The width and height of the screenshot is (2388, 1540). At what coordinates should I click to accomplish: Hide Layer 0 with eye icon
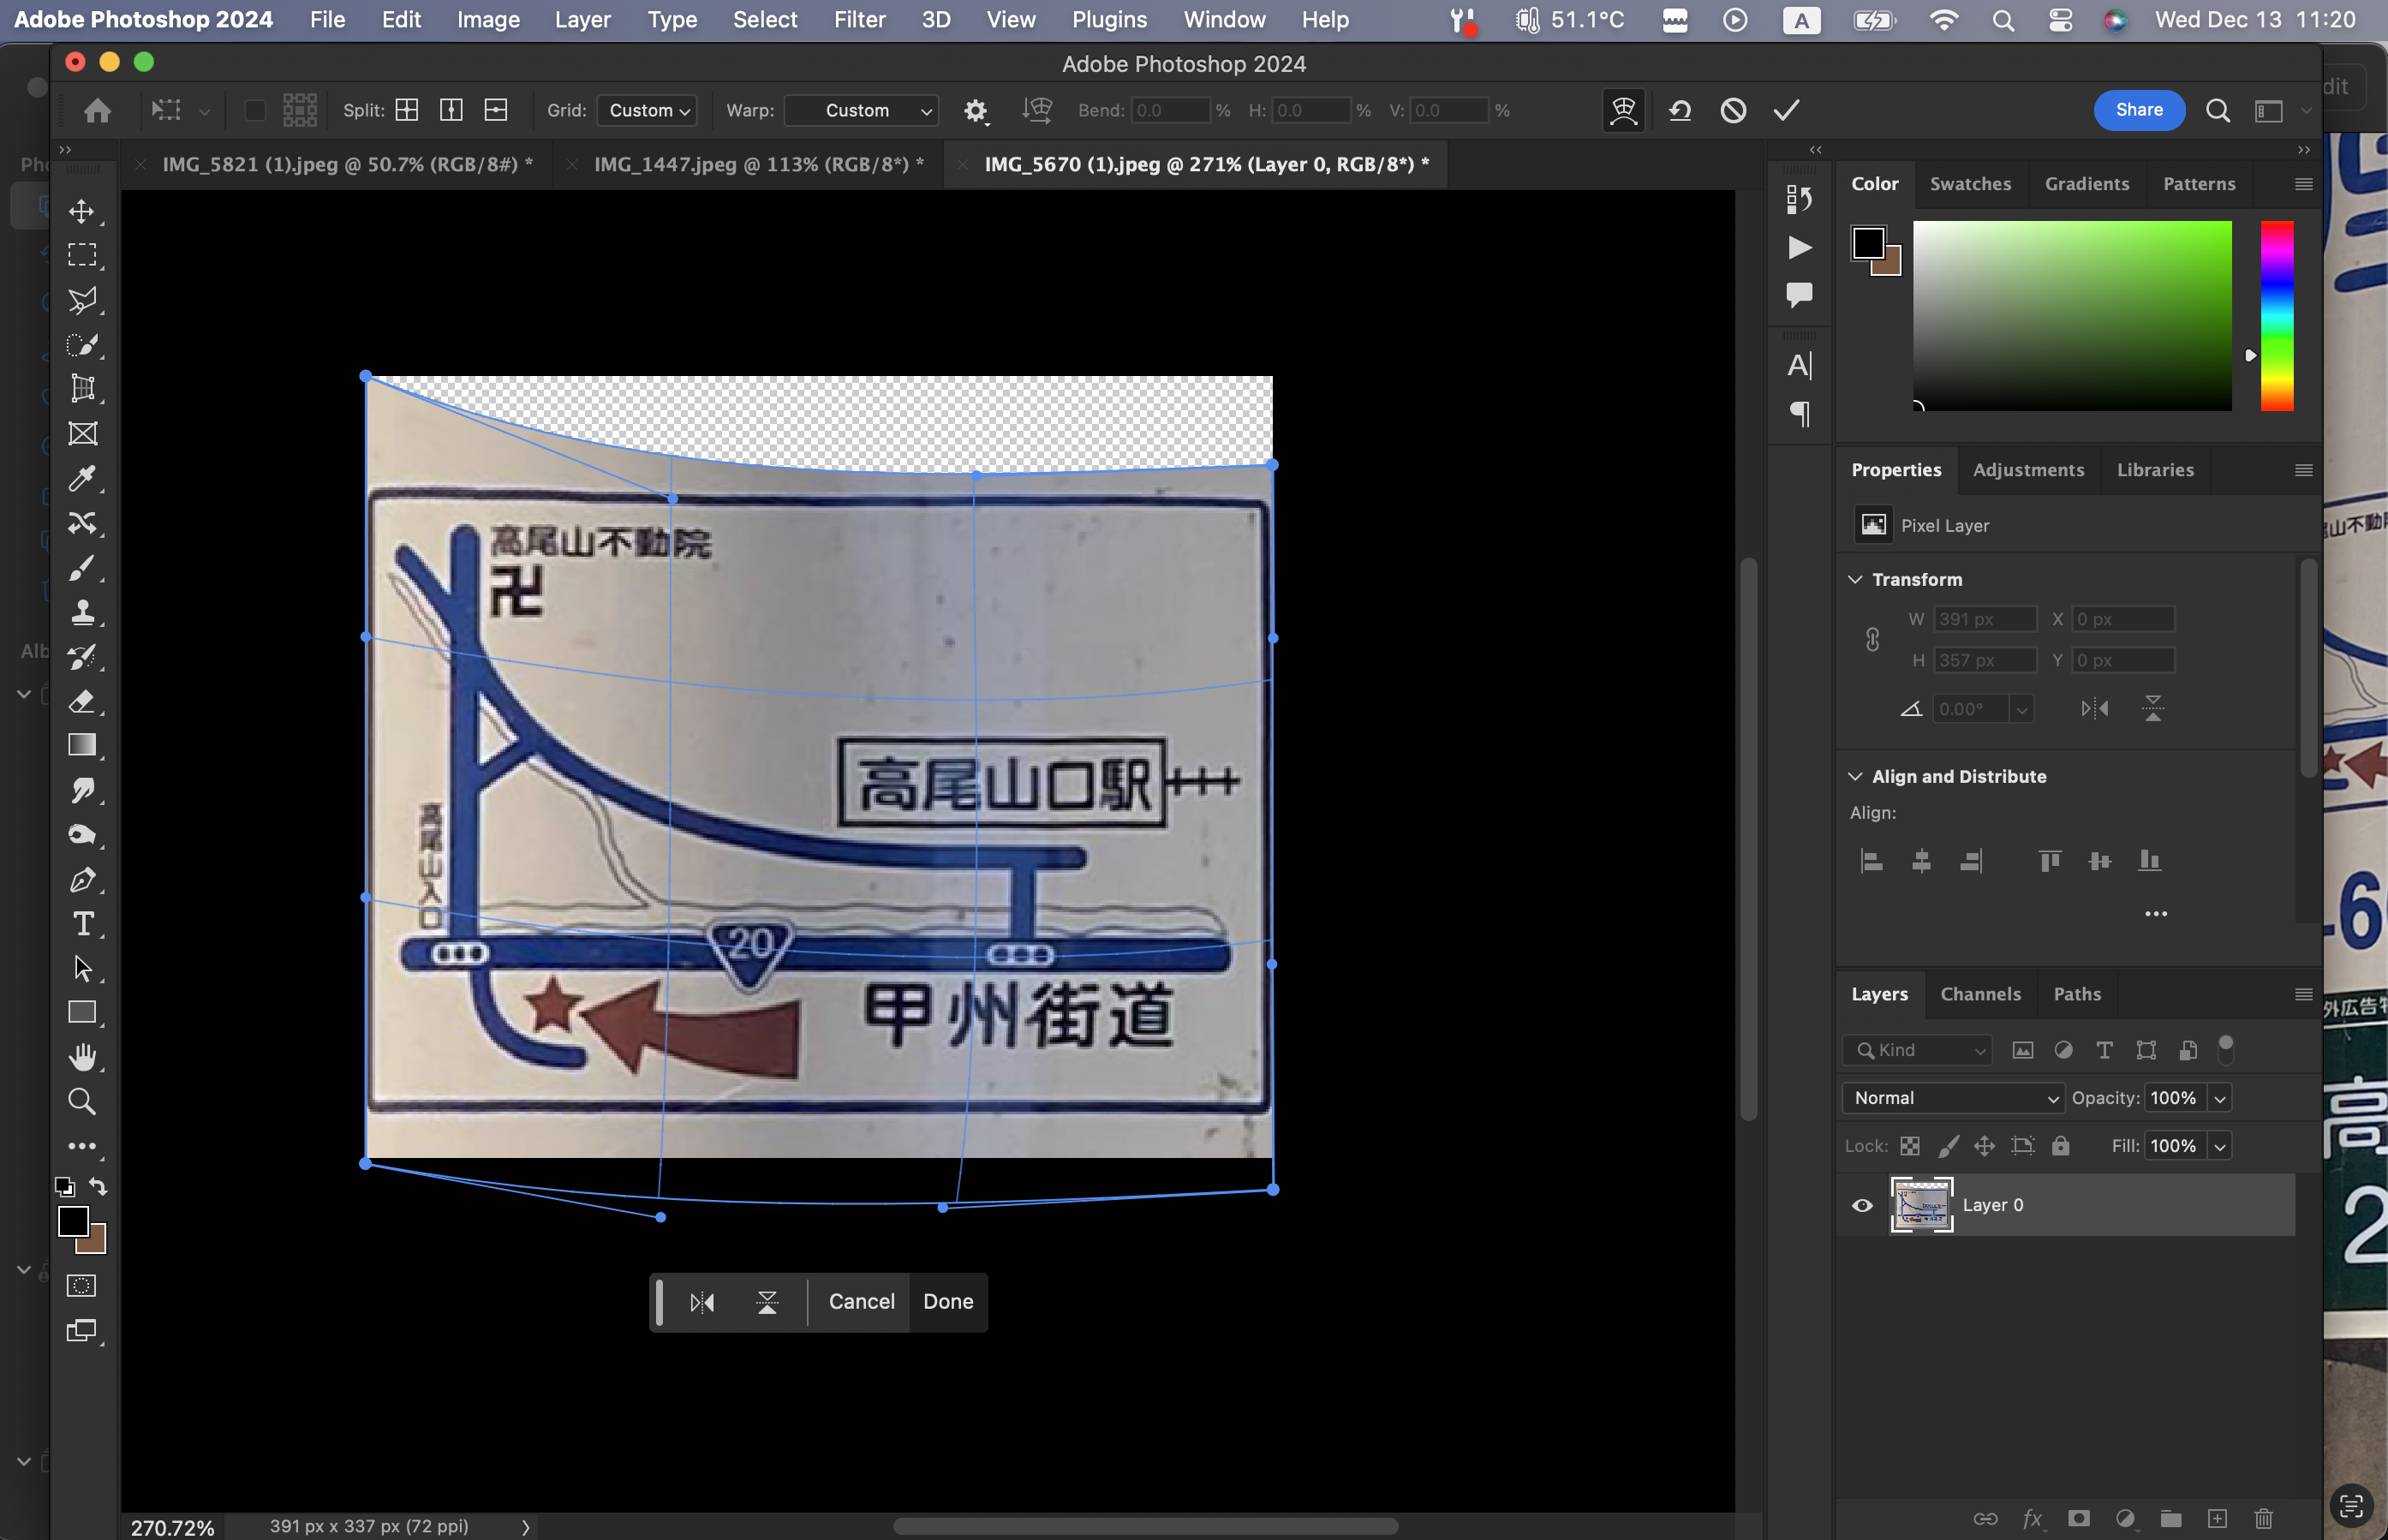pyautogui.click(x=1862, y=1205)
